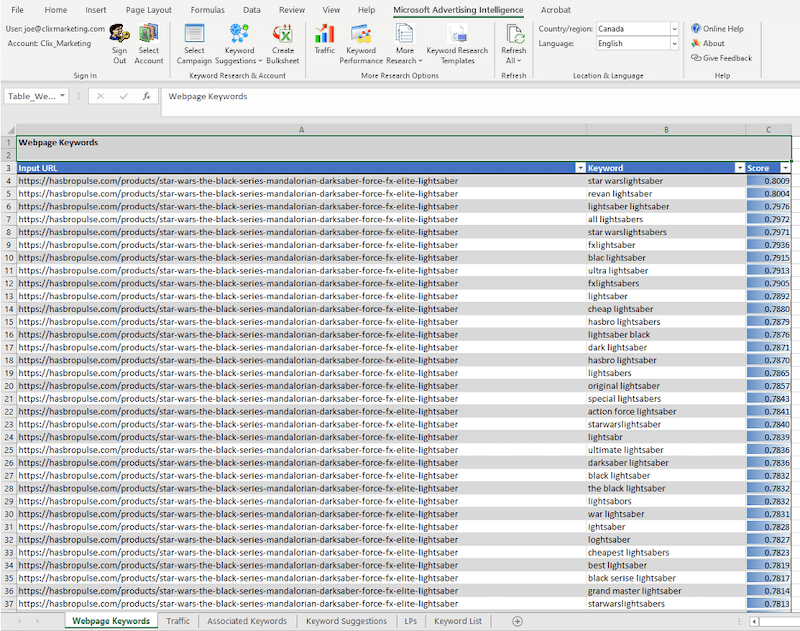Click the cancel entry X icon
Image resolution: width=800 pixels, height=631 pixels.
[x=101, y=96]
